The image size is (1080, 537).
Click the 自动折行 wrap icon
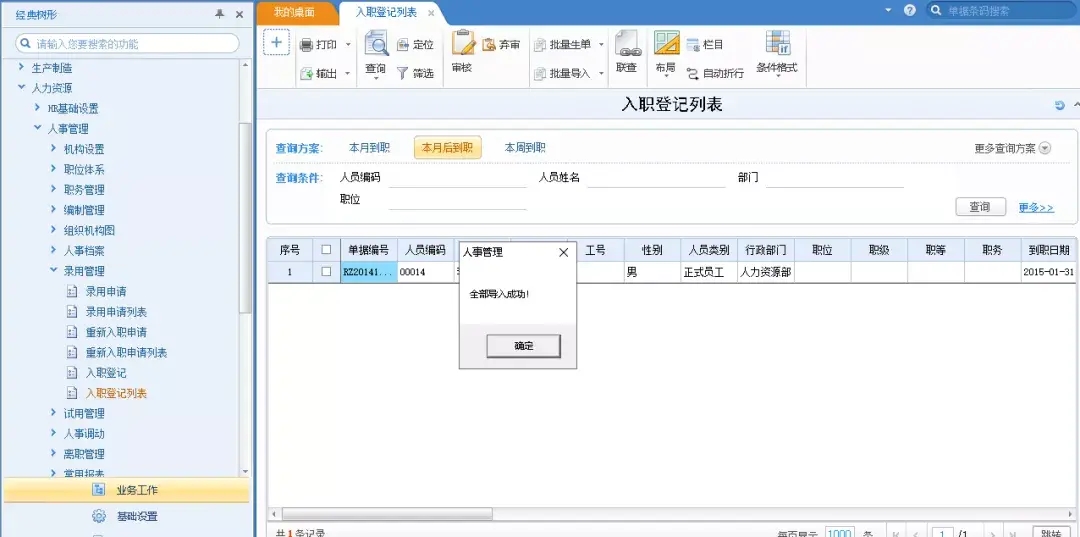coord(693,73)
